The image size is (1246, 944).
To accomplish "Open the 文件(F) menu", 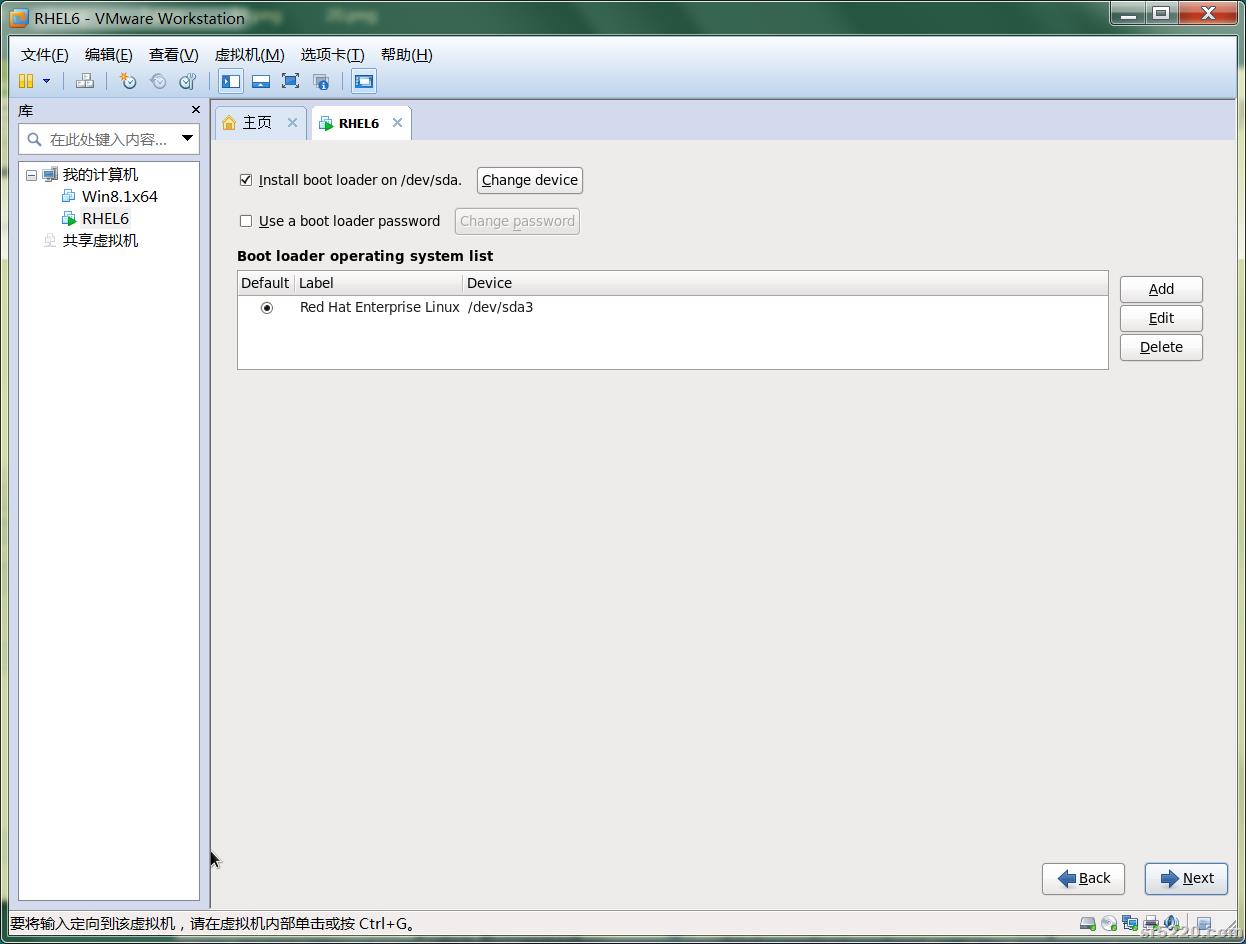I will [45, 55].
